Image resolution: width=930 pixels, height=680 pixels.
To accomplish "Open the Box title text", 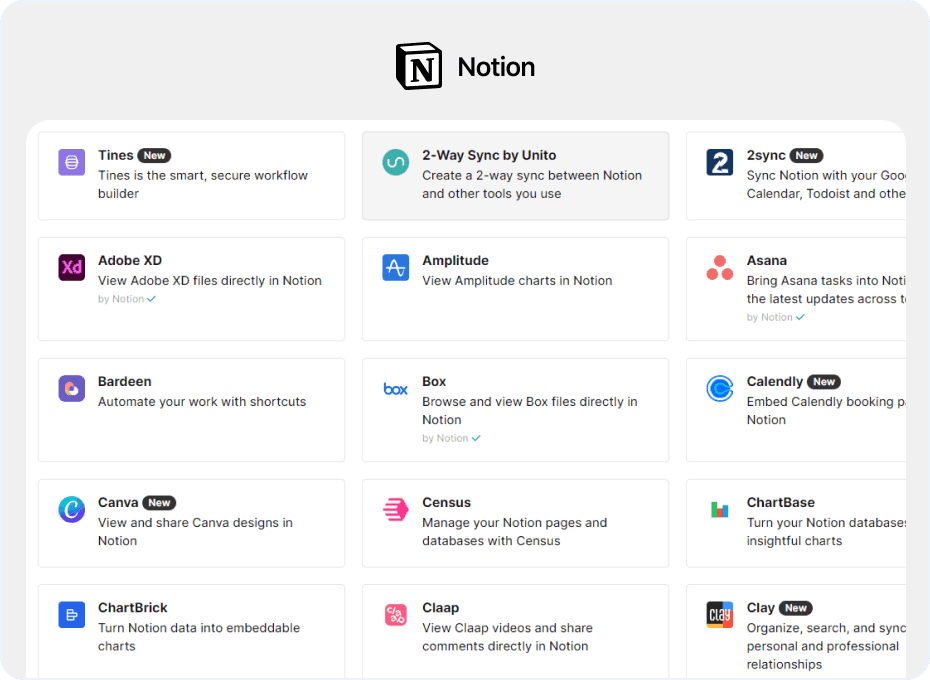I will pos(434,382).
